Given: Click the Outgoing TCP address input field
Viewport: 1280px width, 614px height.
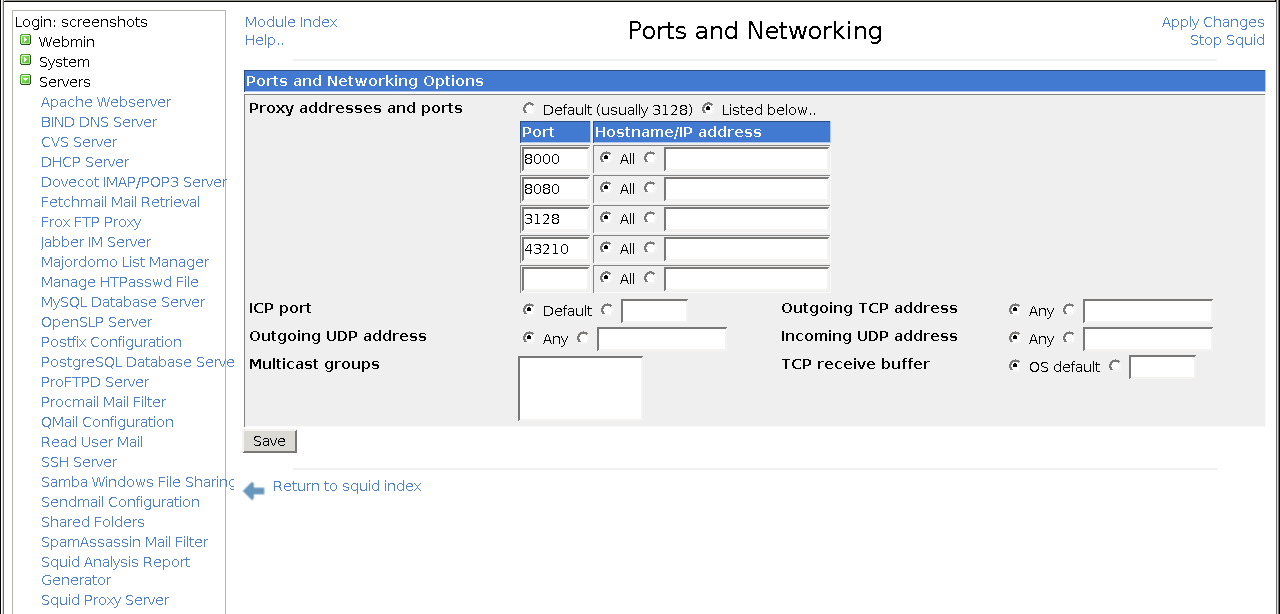Looking at the screenshot, I should [x=1148, y=311].
